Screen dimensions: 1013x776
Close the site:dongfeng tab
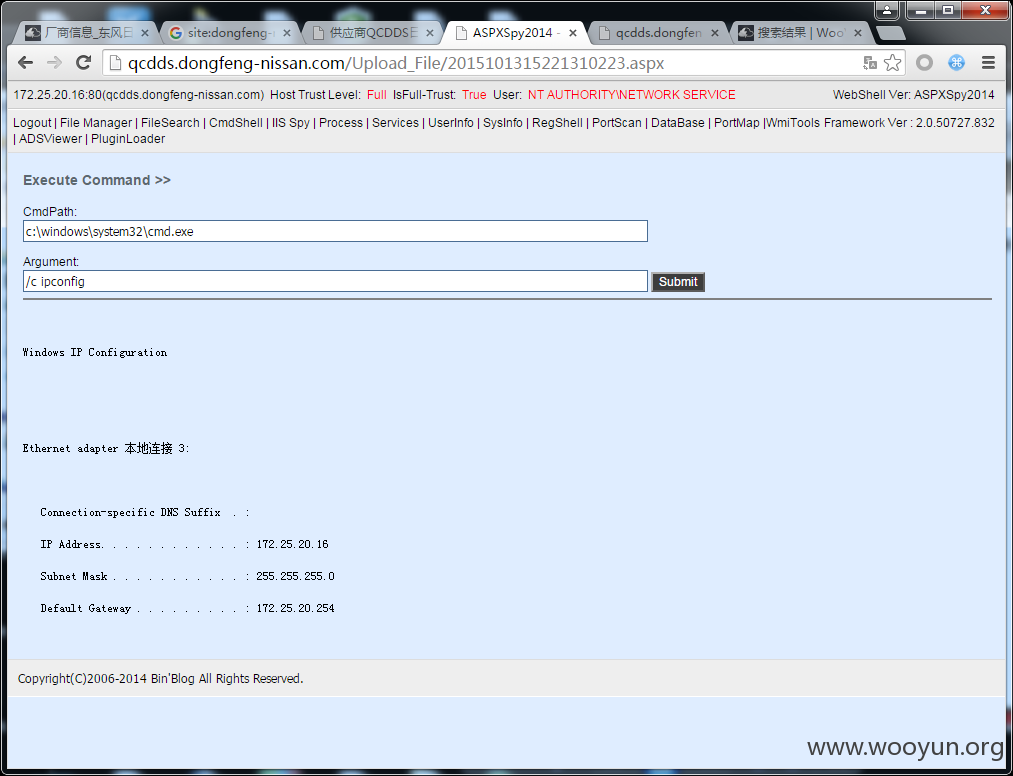[x=287, y=33]
